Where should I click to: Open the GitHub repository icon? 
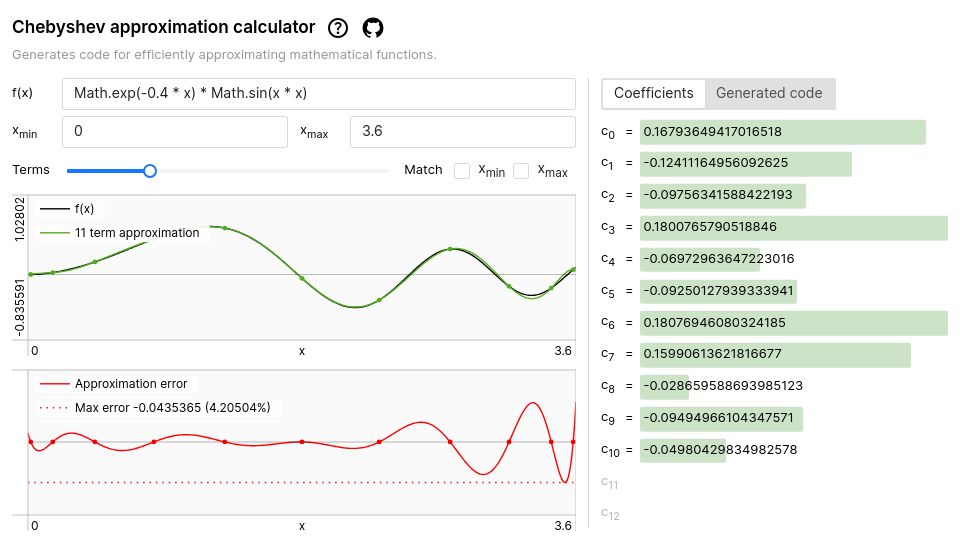coord(373,28)
